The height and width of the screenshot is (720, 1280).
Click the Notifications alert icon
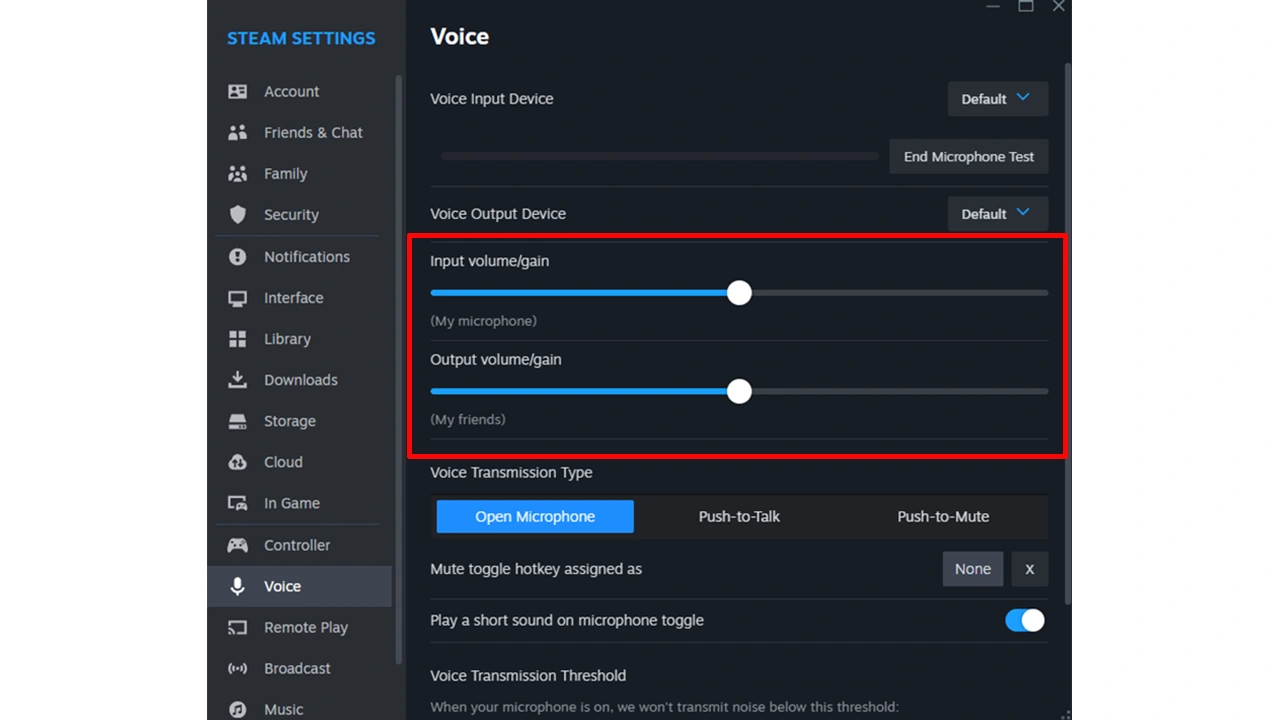pyautogui.click(x=237, y=256)
